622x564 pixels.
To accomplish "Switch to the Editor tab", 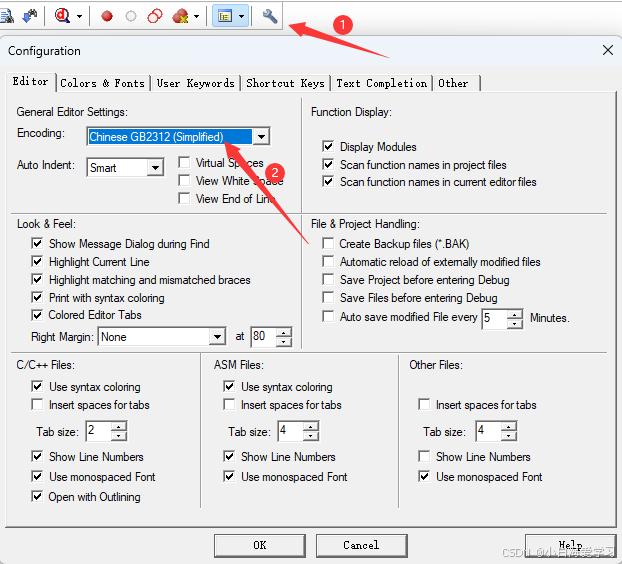I will (30, 82).
